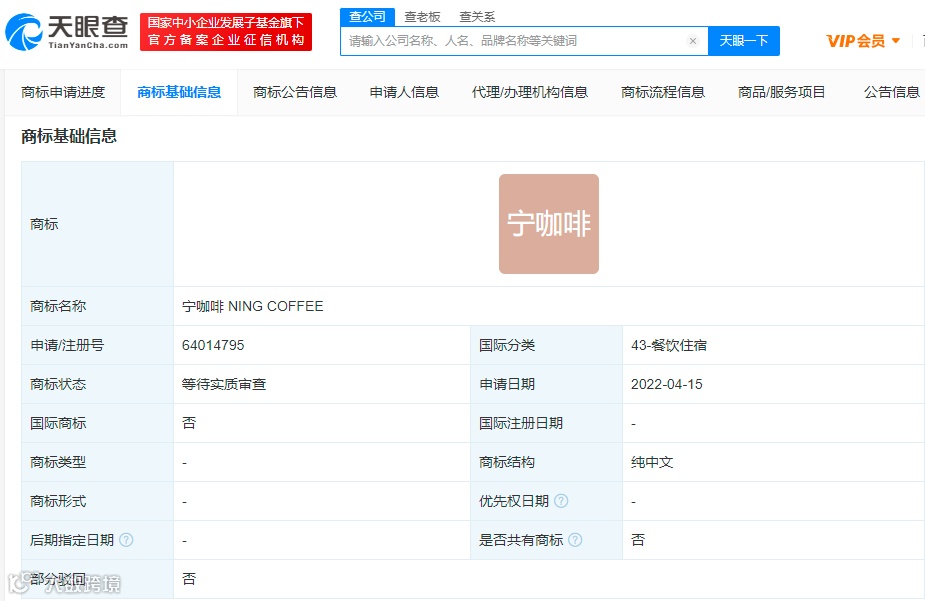Click the 商标名称 label cell
Screen dimensions: 925x601
click(x=97, y=306)
